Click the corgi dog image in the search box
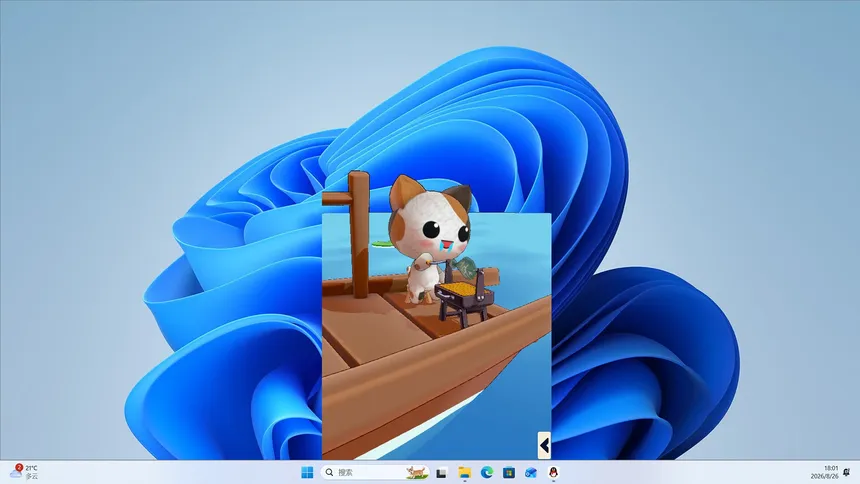Screen dimensions: 860x484 point(416,472)
